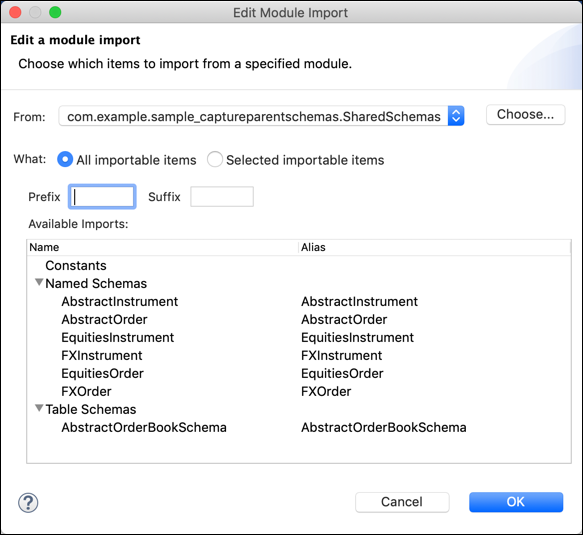Choose Selected importable items option
583x535 pixels.
click(x=215, y=159)
